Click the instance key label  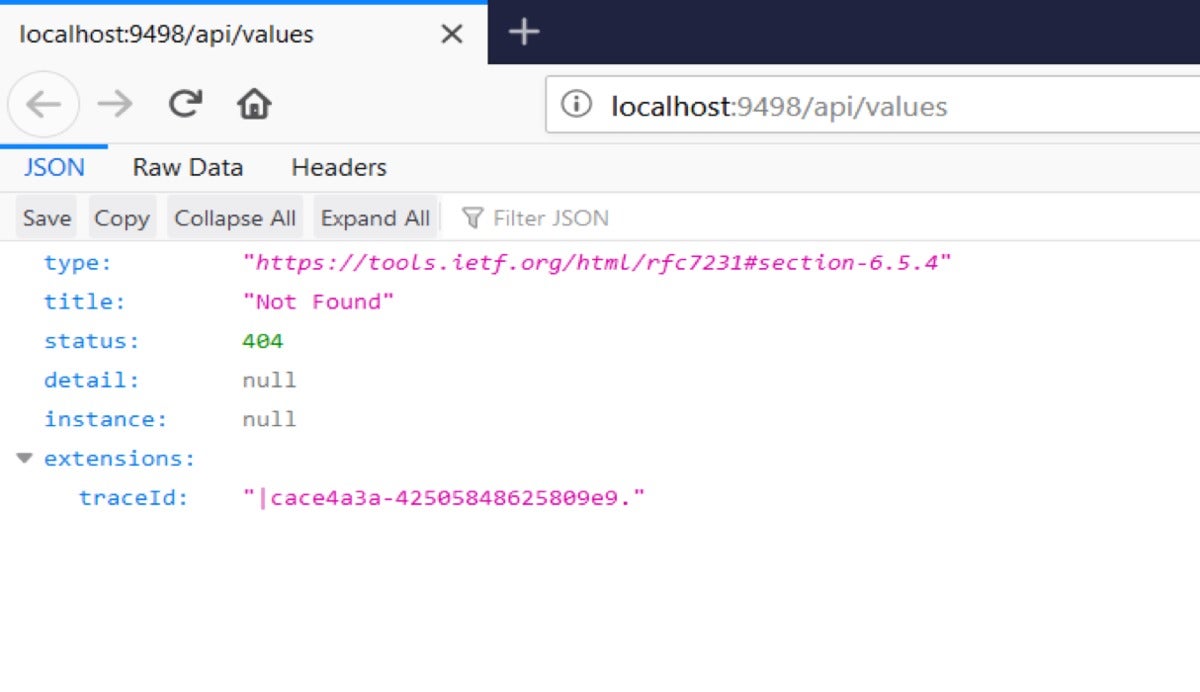[106, 419]
